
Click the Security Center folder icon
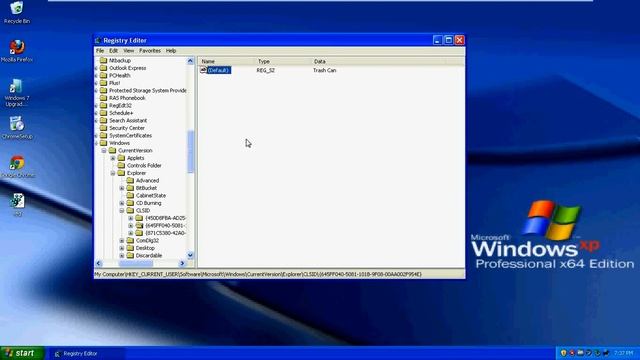pos(103,128)
